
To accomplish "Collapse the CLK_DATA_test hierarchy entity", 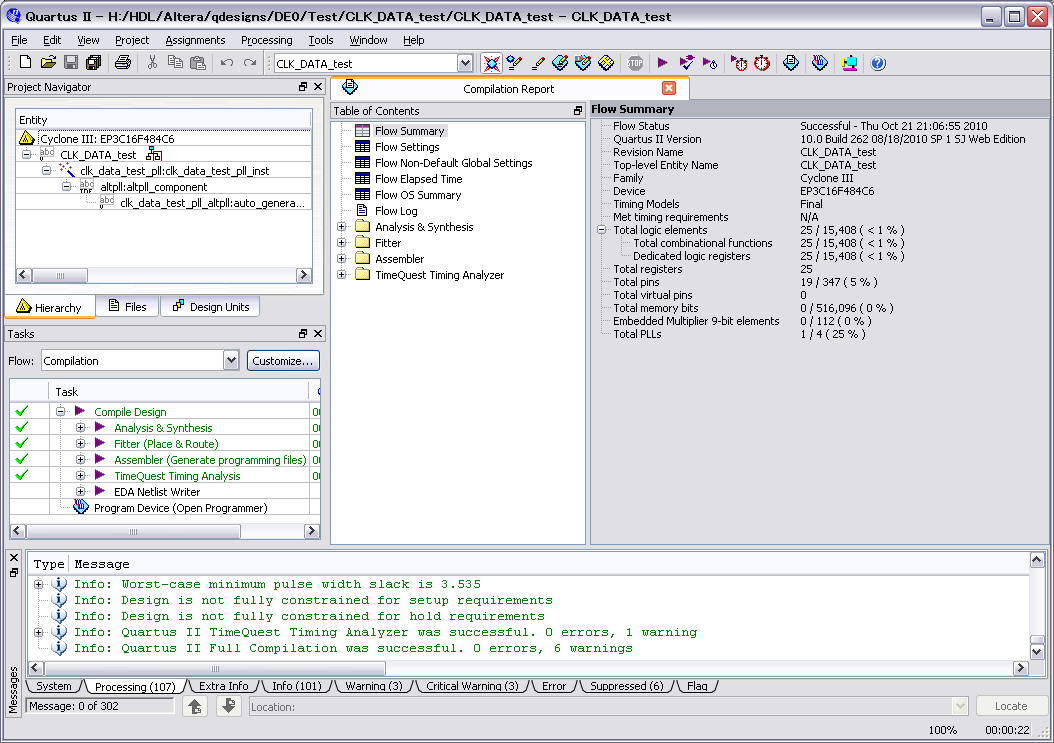I will coord(26,155).
